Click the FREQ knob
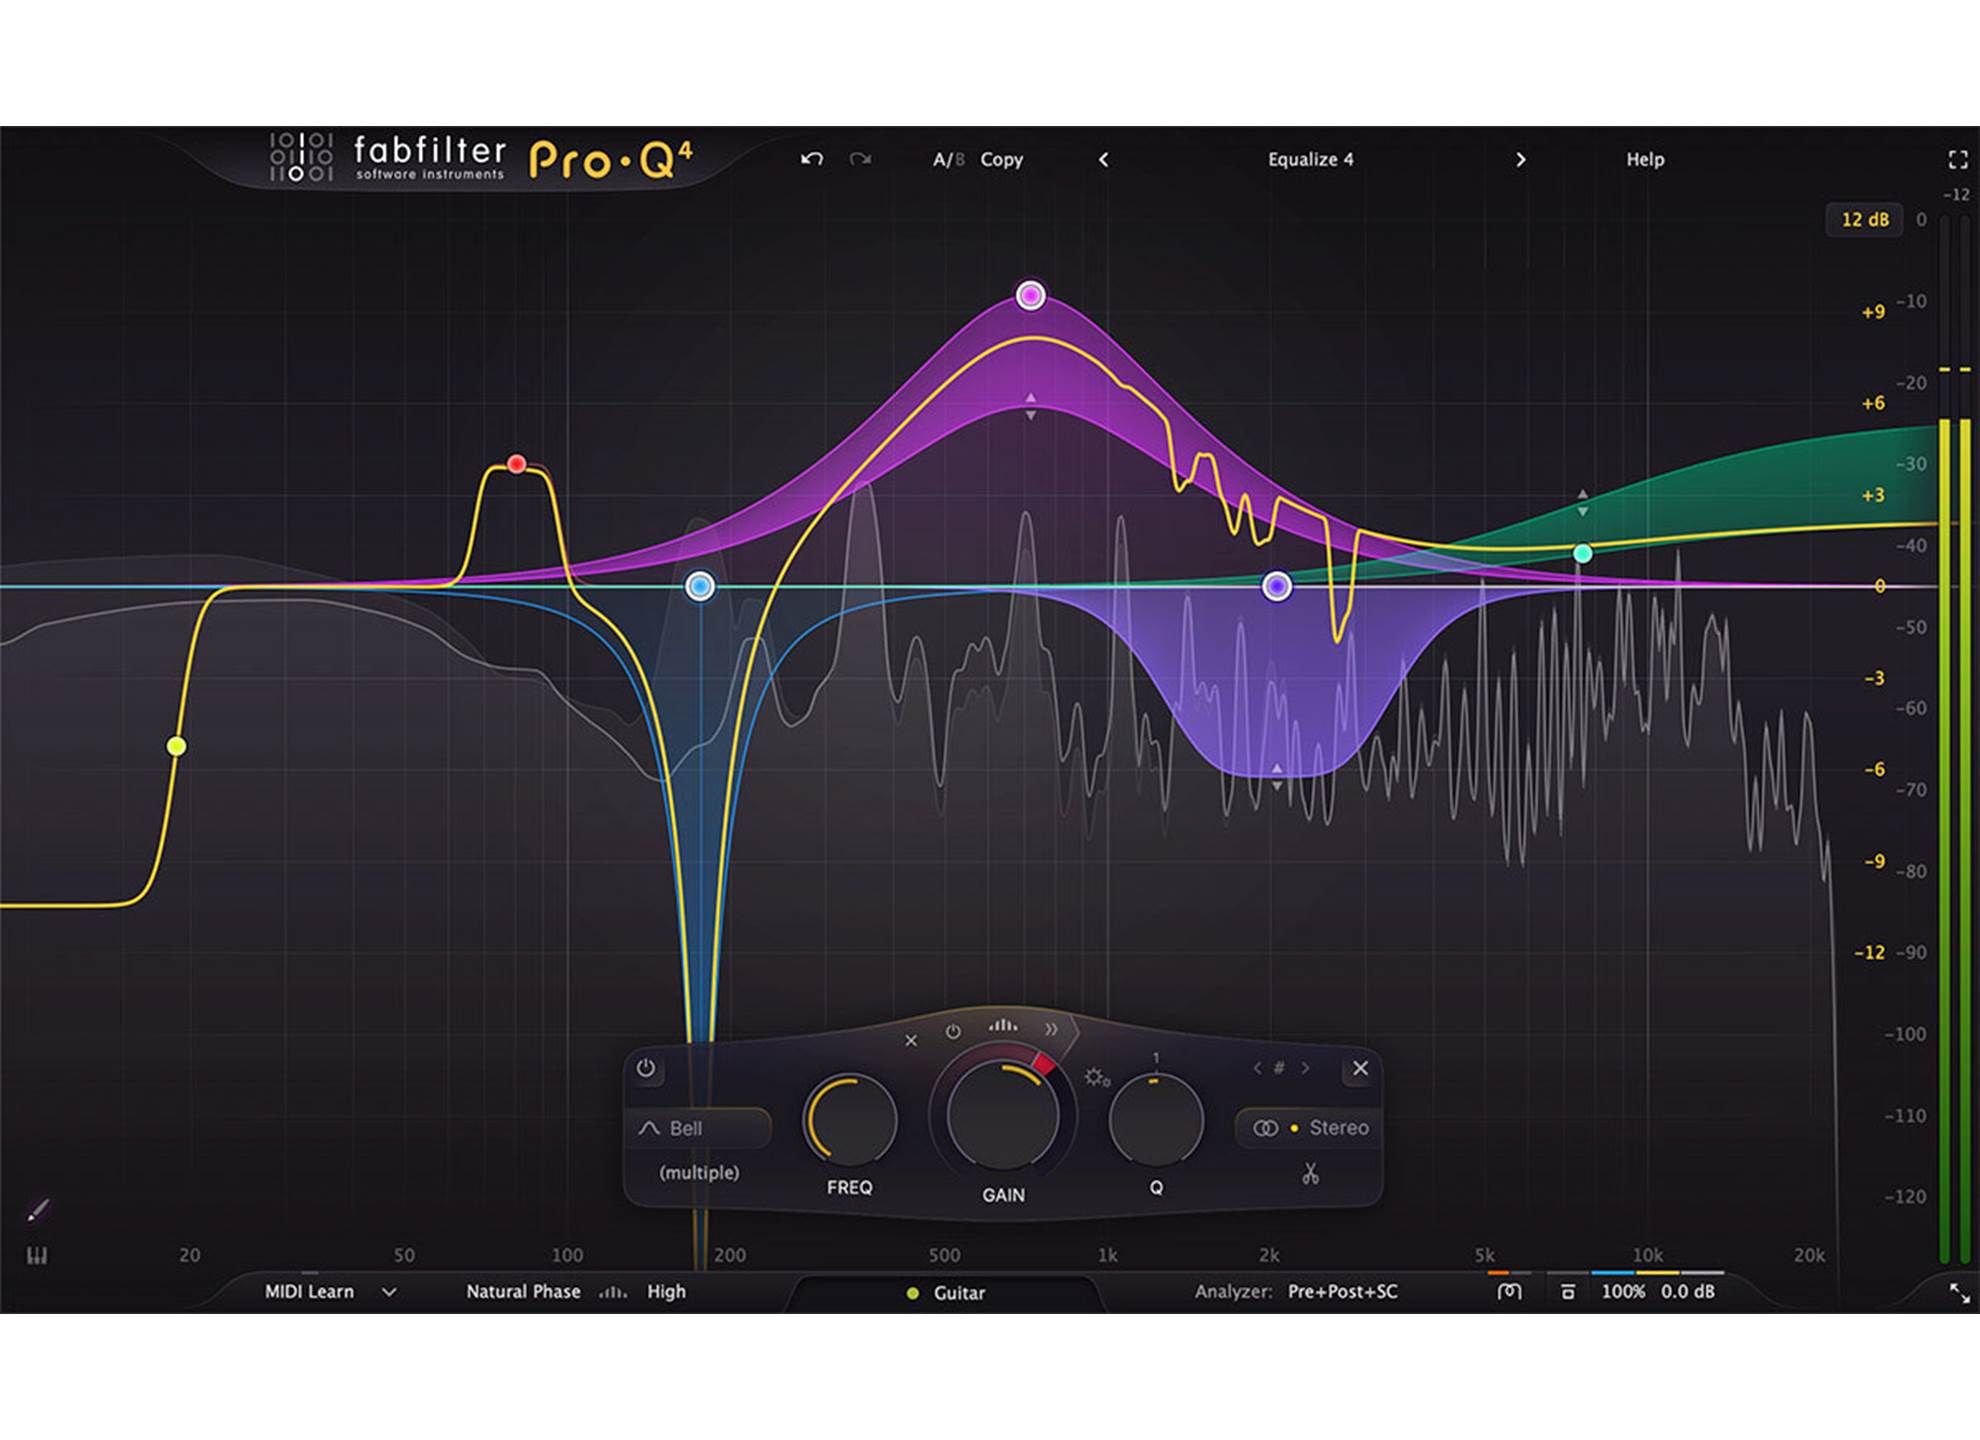 click(x=850, y=1121)
